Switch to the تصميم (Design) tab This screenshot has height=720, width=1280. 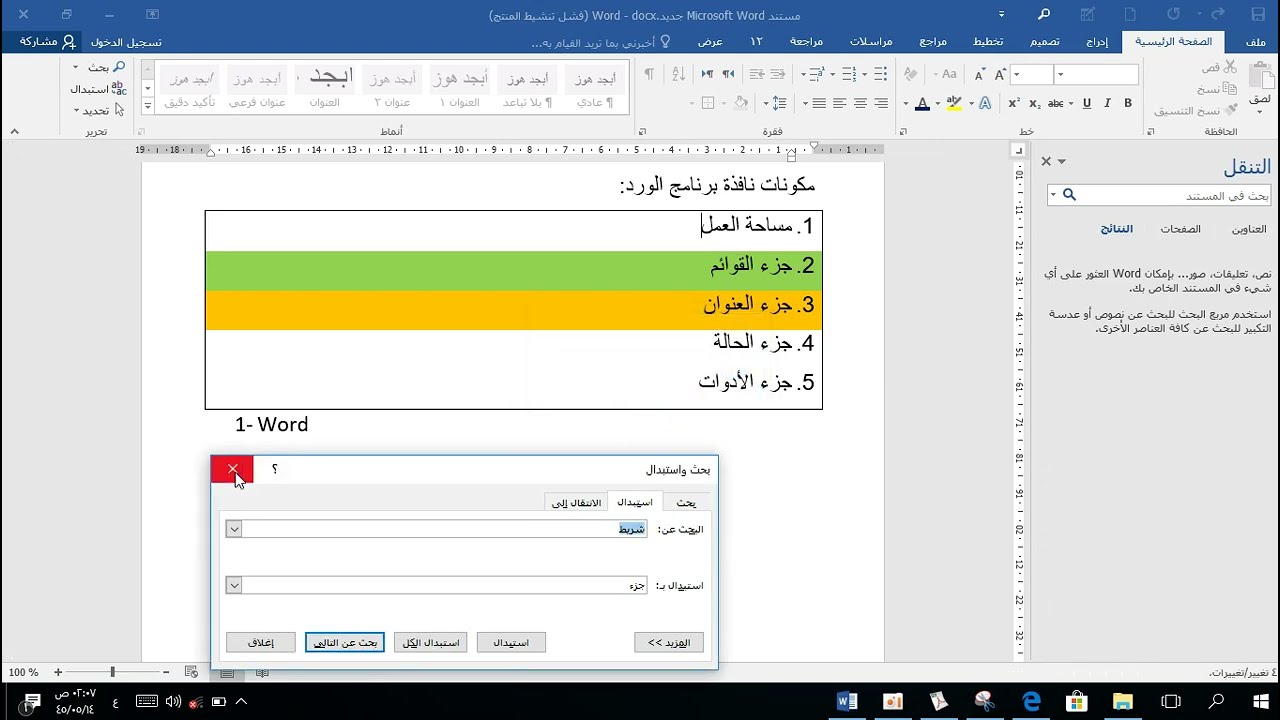[1045, 42]
